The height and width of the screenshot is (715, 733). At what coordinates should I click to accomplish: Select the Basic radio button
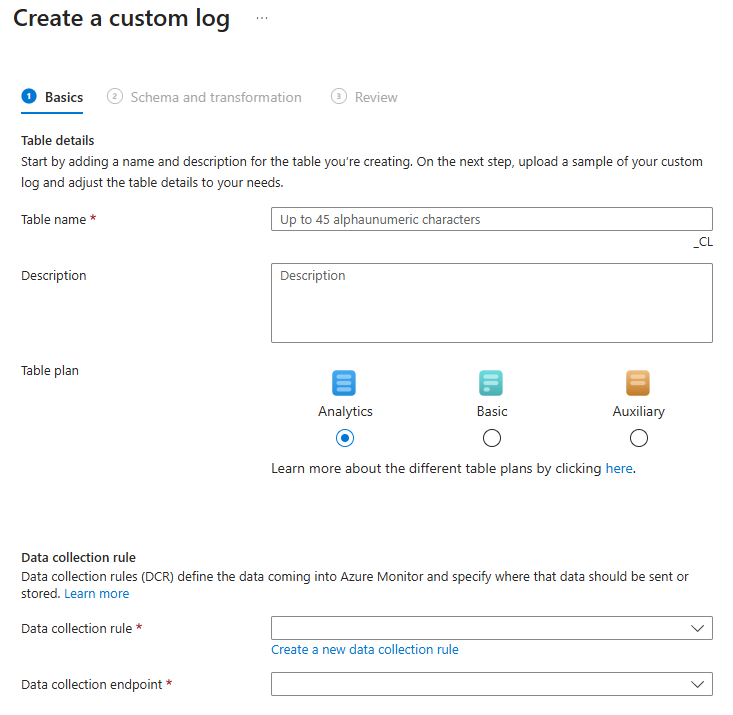491,438
